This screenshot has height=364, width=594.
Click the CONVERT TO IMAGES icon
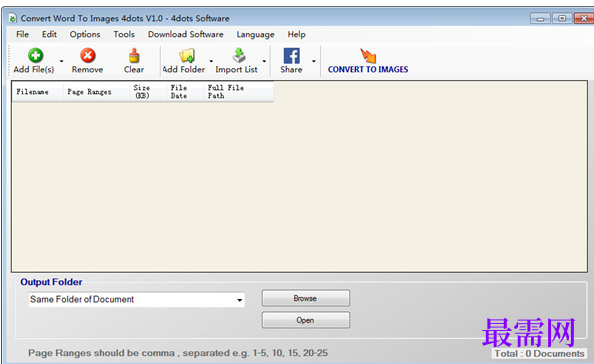click(368, 55)
